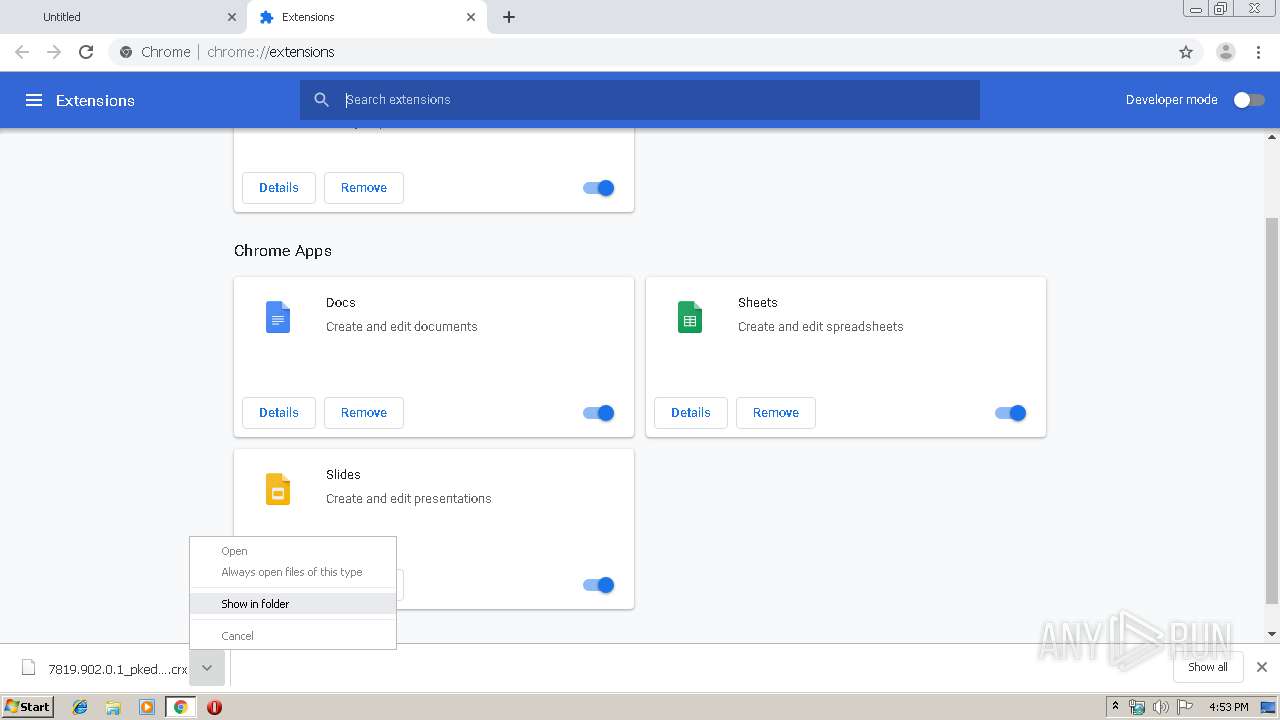Bookmark this page with star icon
1280x720 pixels.
[1186, 52]
